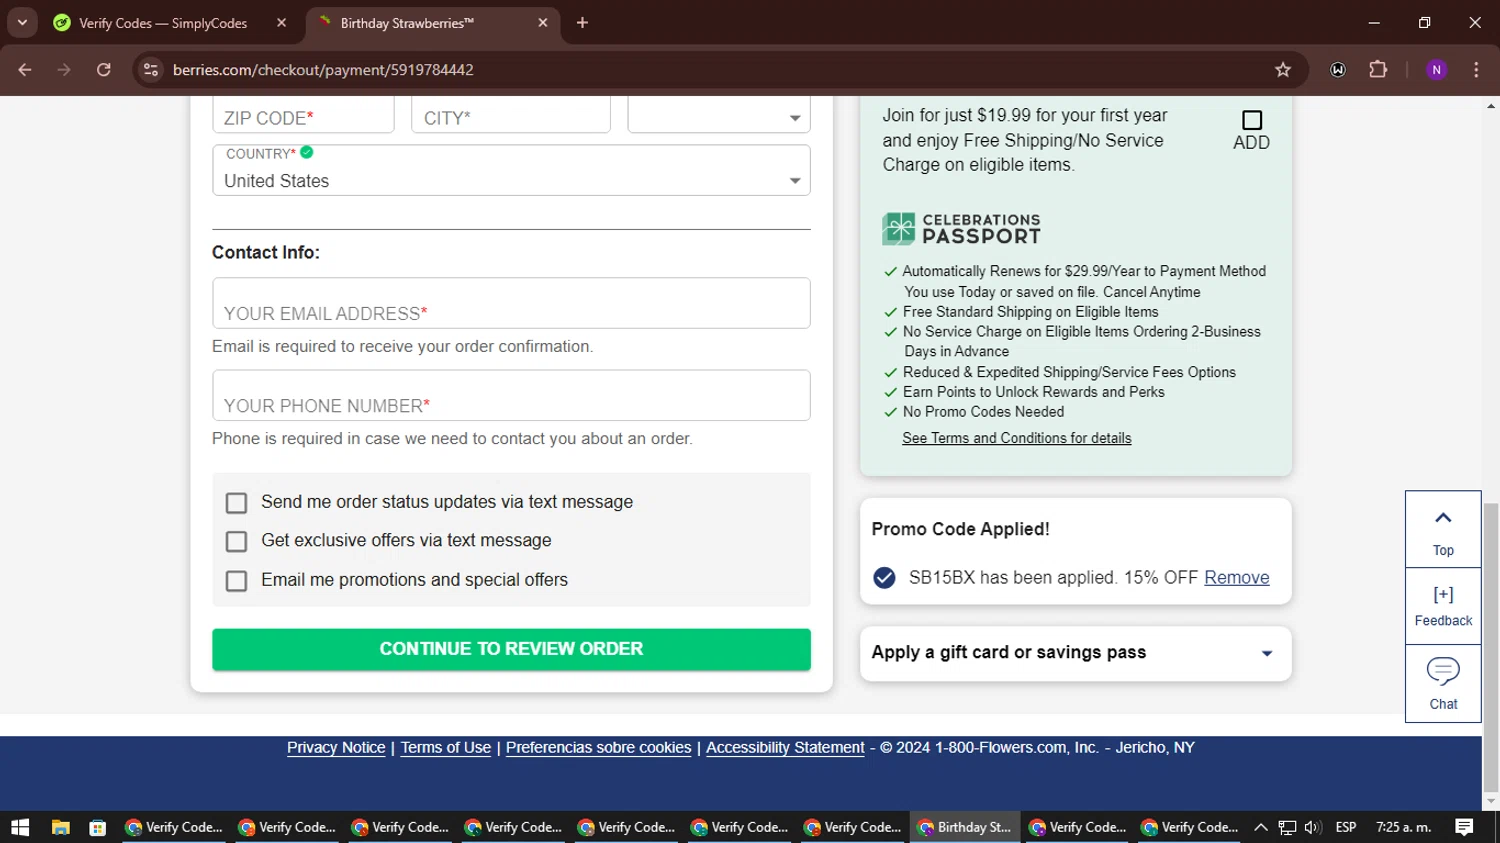This screenshot has width=1500, height=843.
Task: Click the scrollbar up arrow
Action: coord(1491,105)
